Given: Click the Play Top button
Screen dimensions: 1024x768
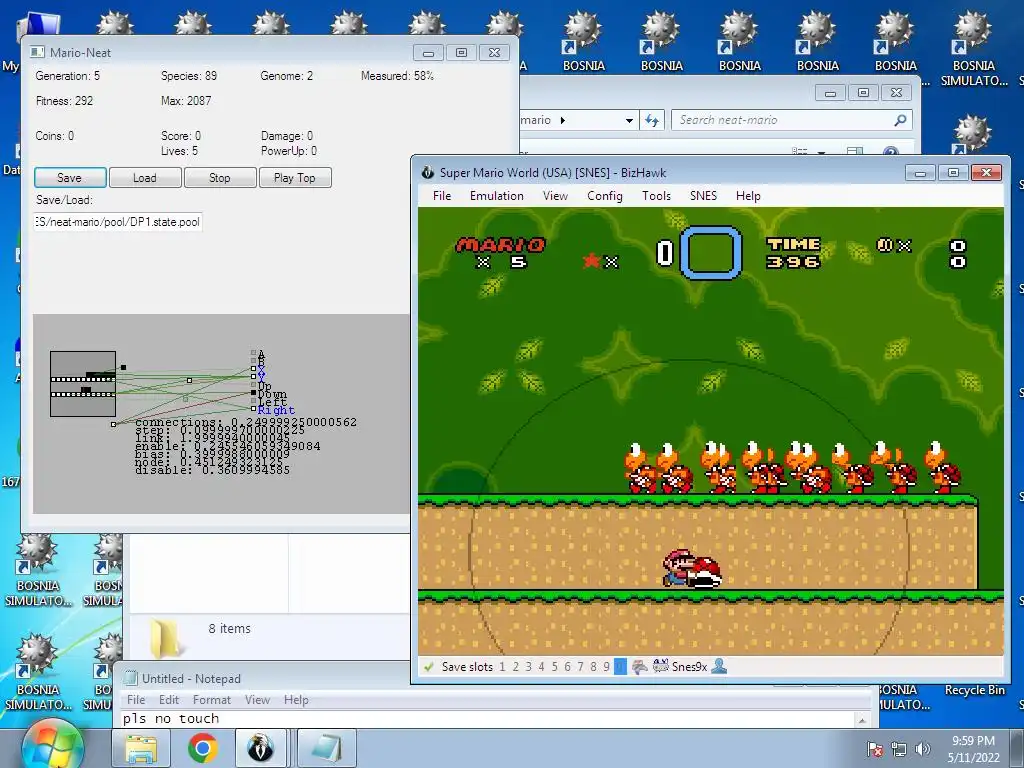Looking at the screenshot, I should (295, 178).
